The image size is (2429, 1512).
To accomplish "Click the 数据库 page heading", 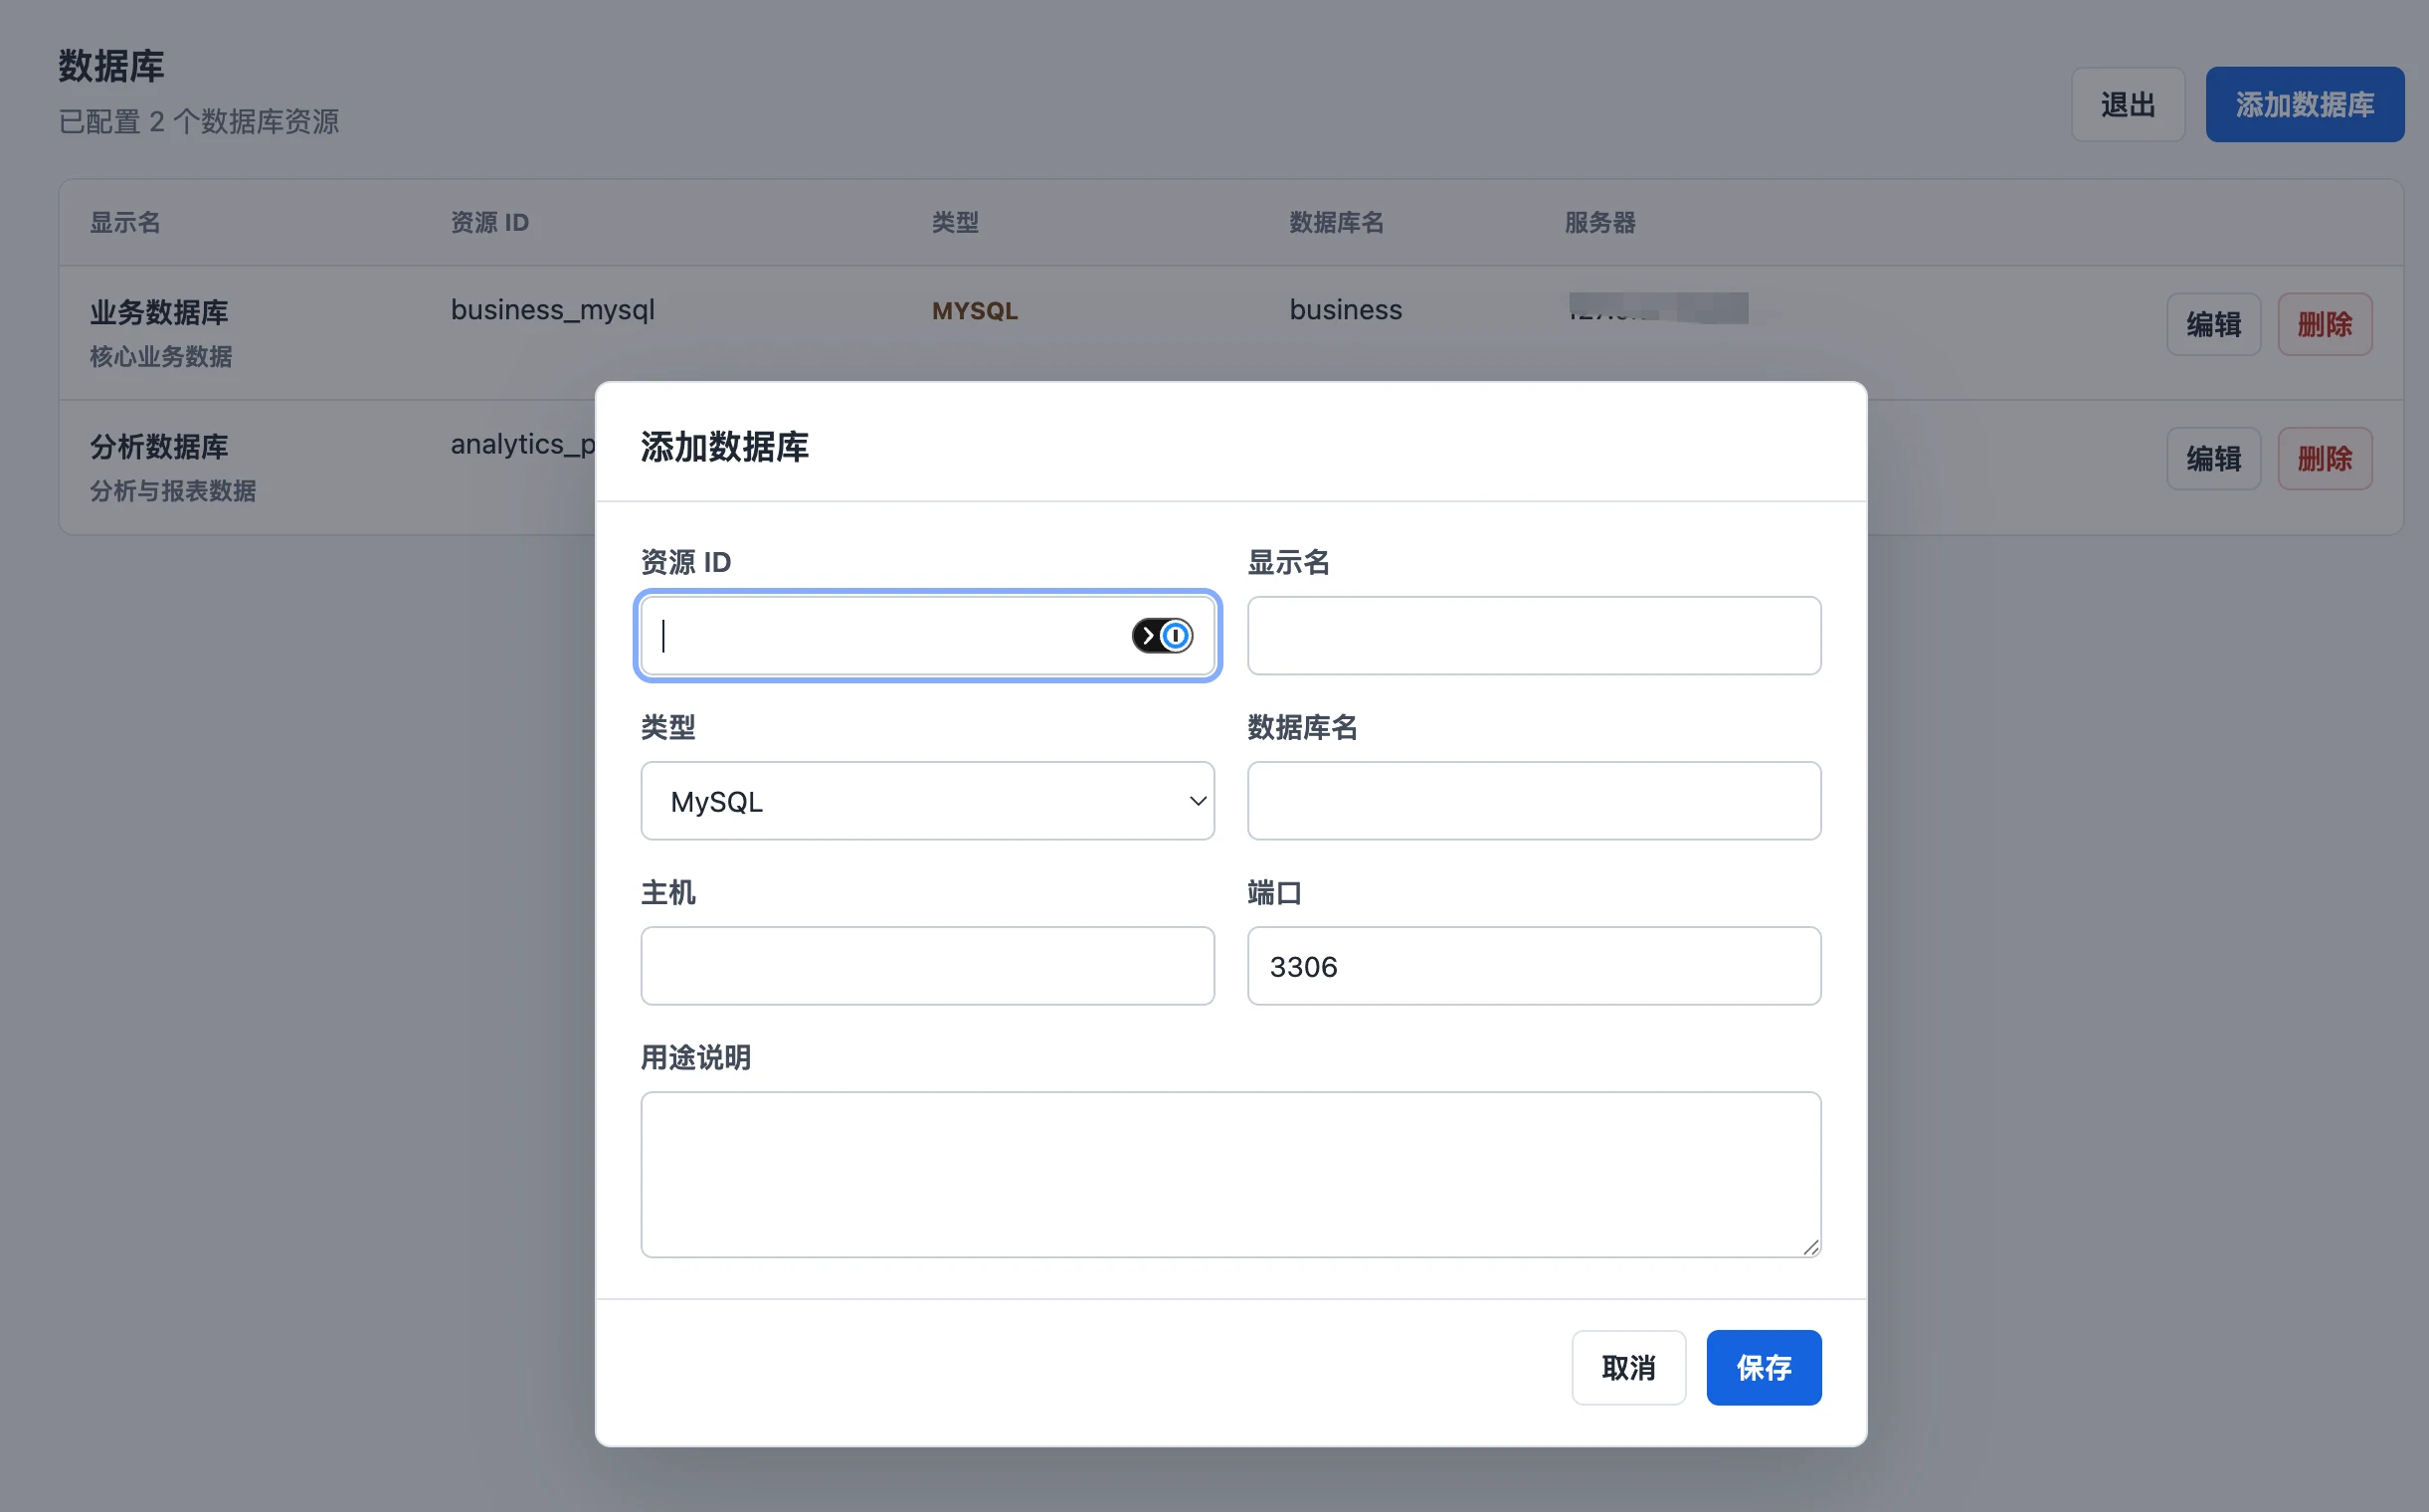I will 111,66.
